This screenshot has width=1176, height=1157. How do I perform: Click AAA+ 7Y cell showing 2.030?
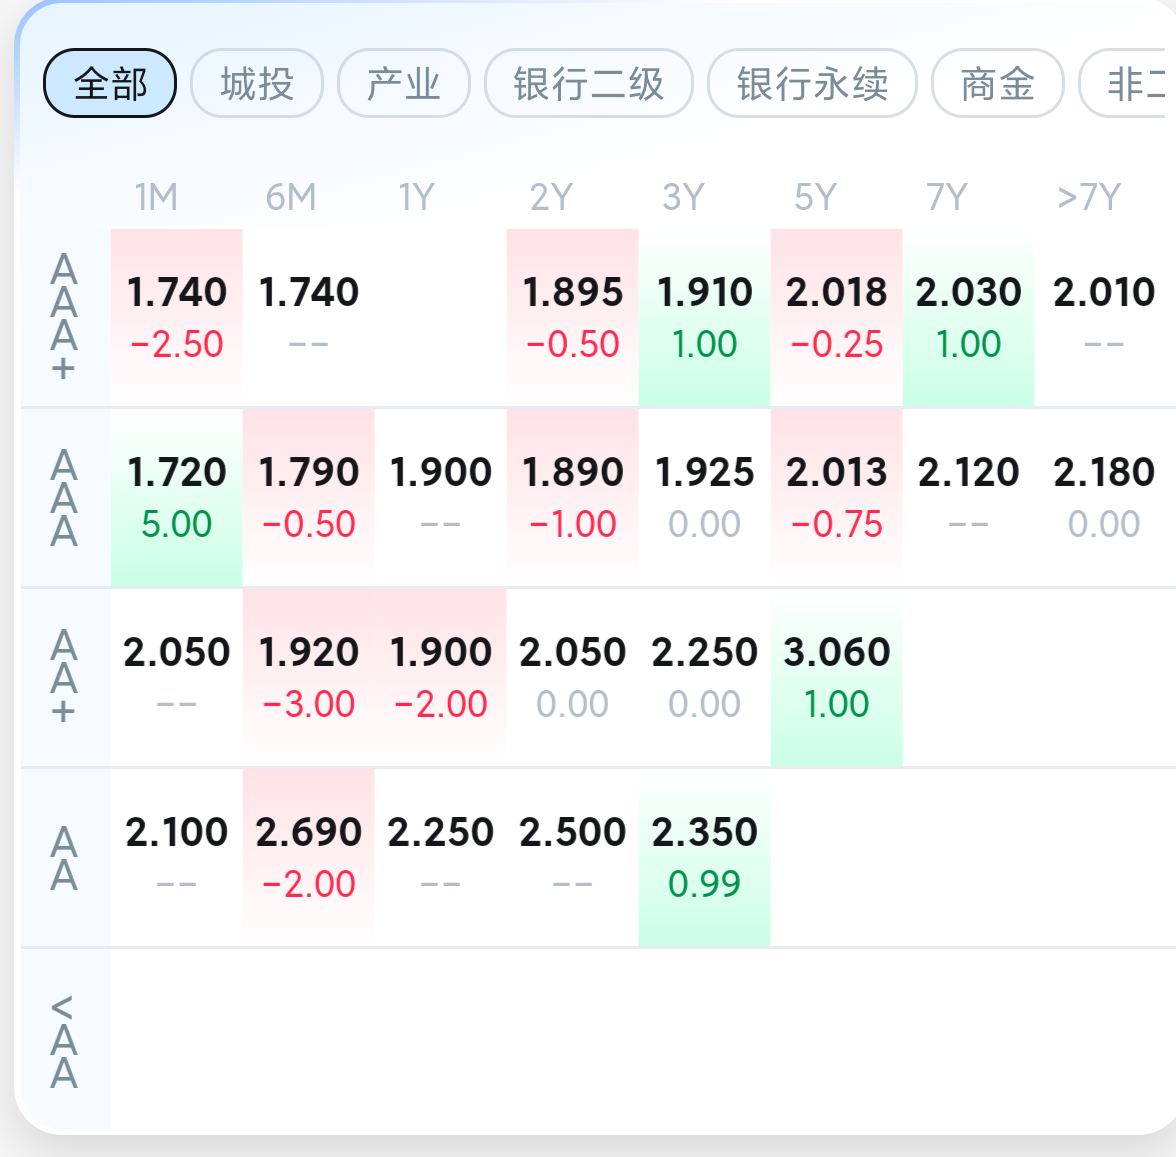pos(968,317)
